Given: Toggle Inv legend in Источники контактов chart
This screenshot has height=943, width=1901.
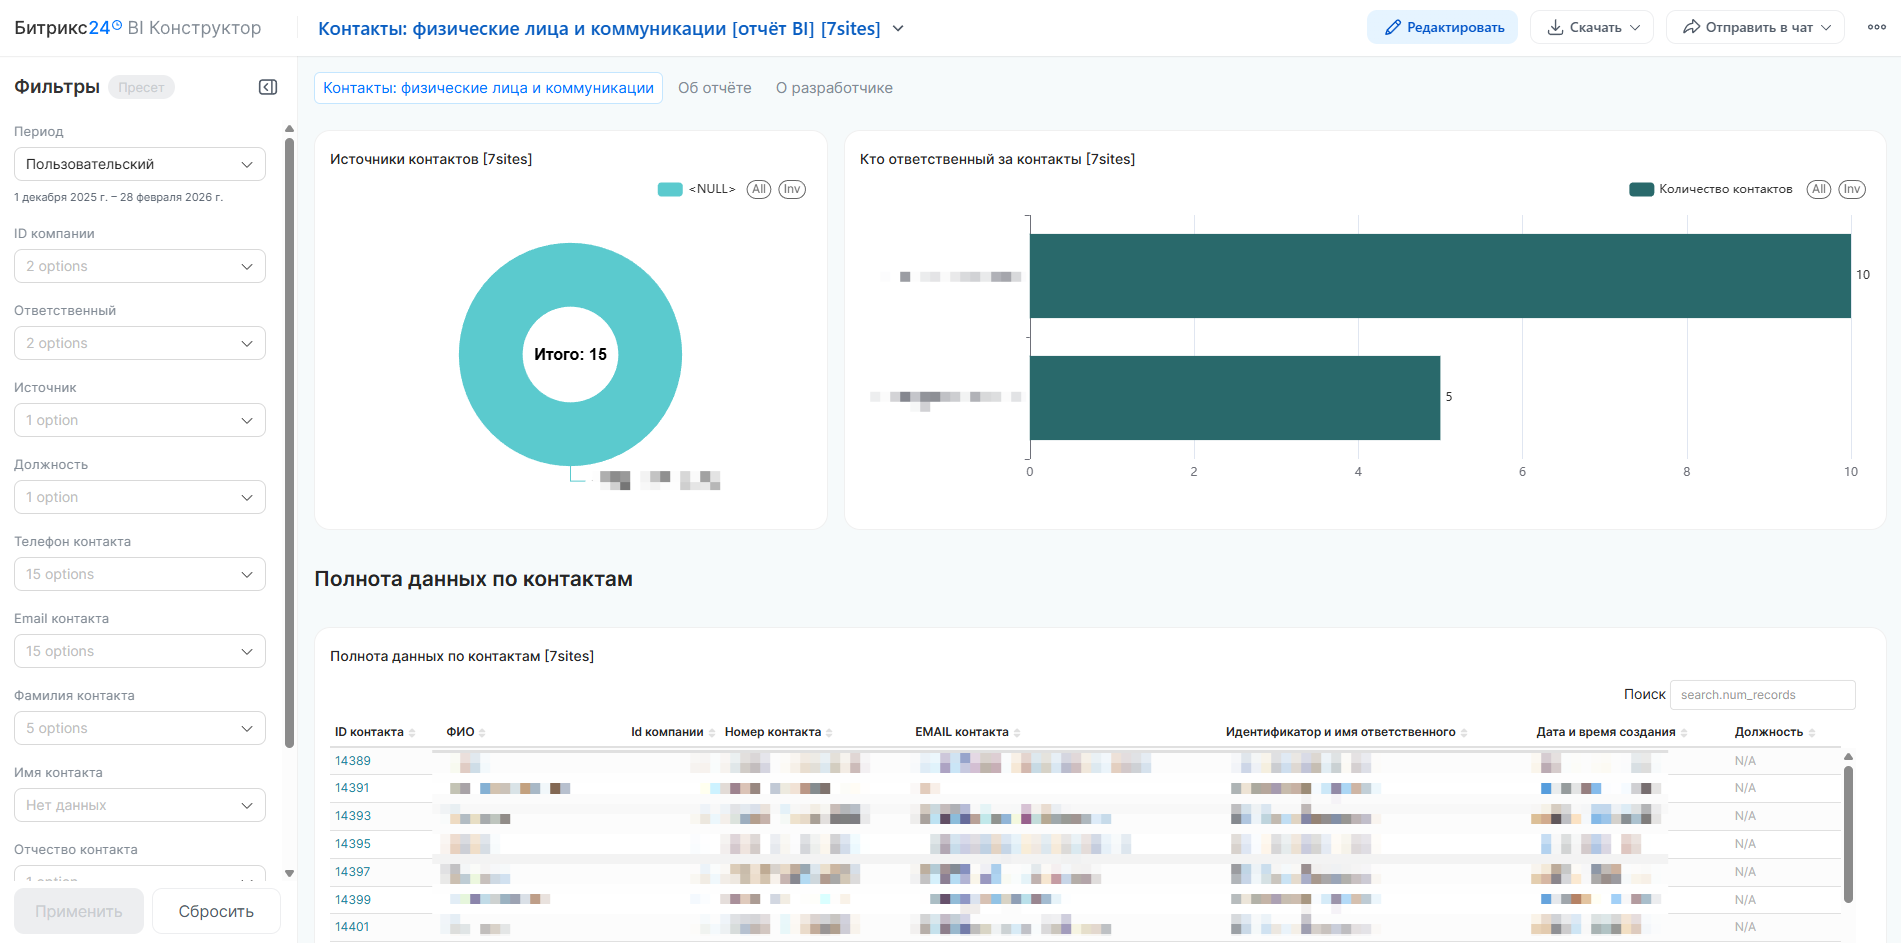Looking at the screenshot, I should pyautogui.click(x=792, y=189).
